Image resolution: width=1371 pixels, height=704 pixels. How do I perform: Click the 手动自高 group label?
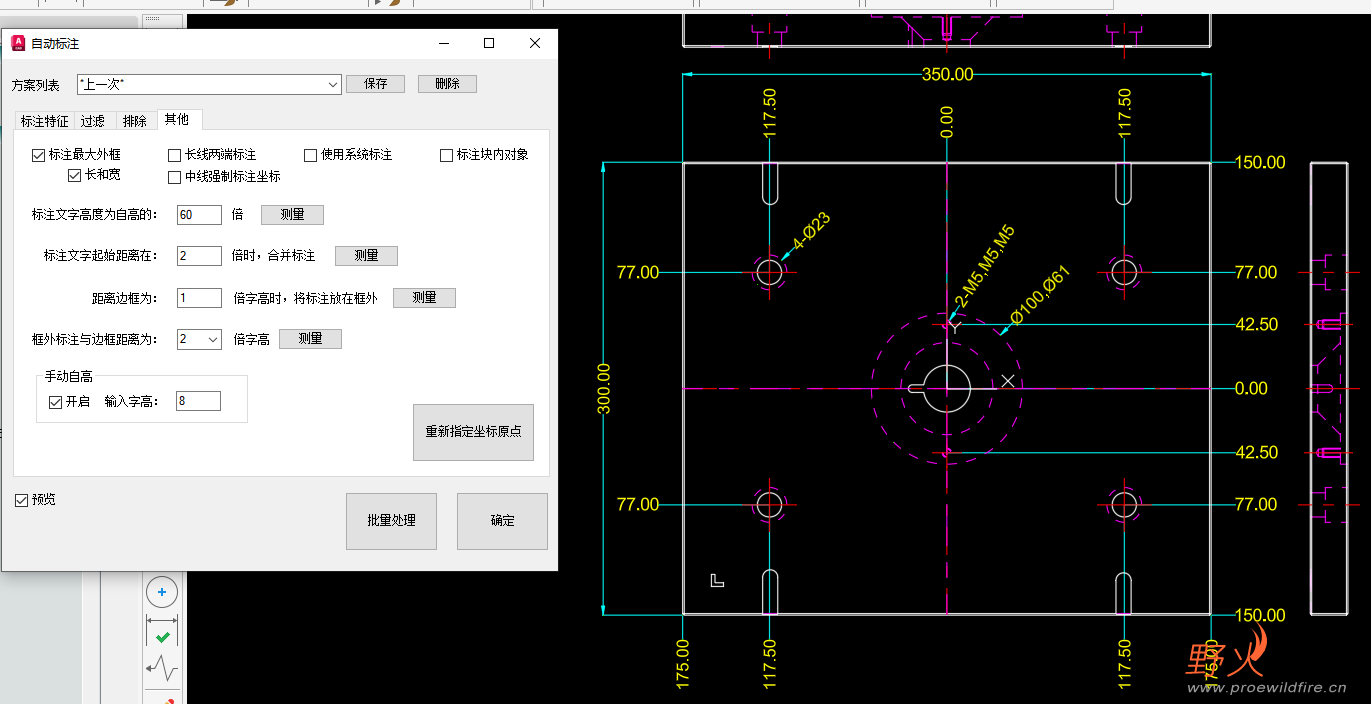[x=69, y=376]
